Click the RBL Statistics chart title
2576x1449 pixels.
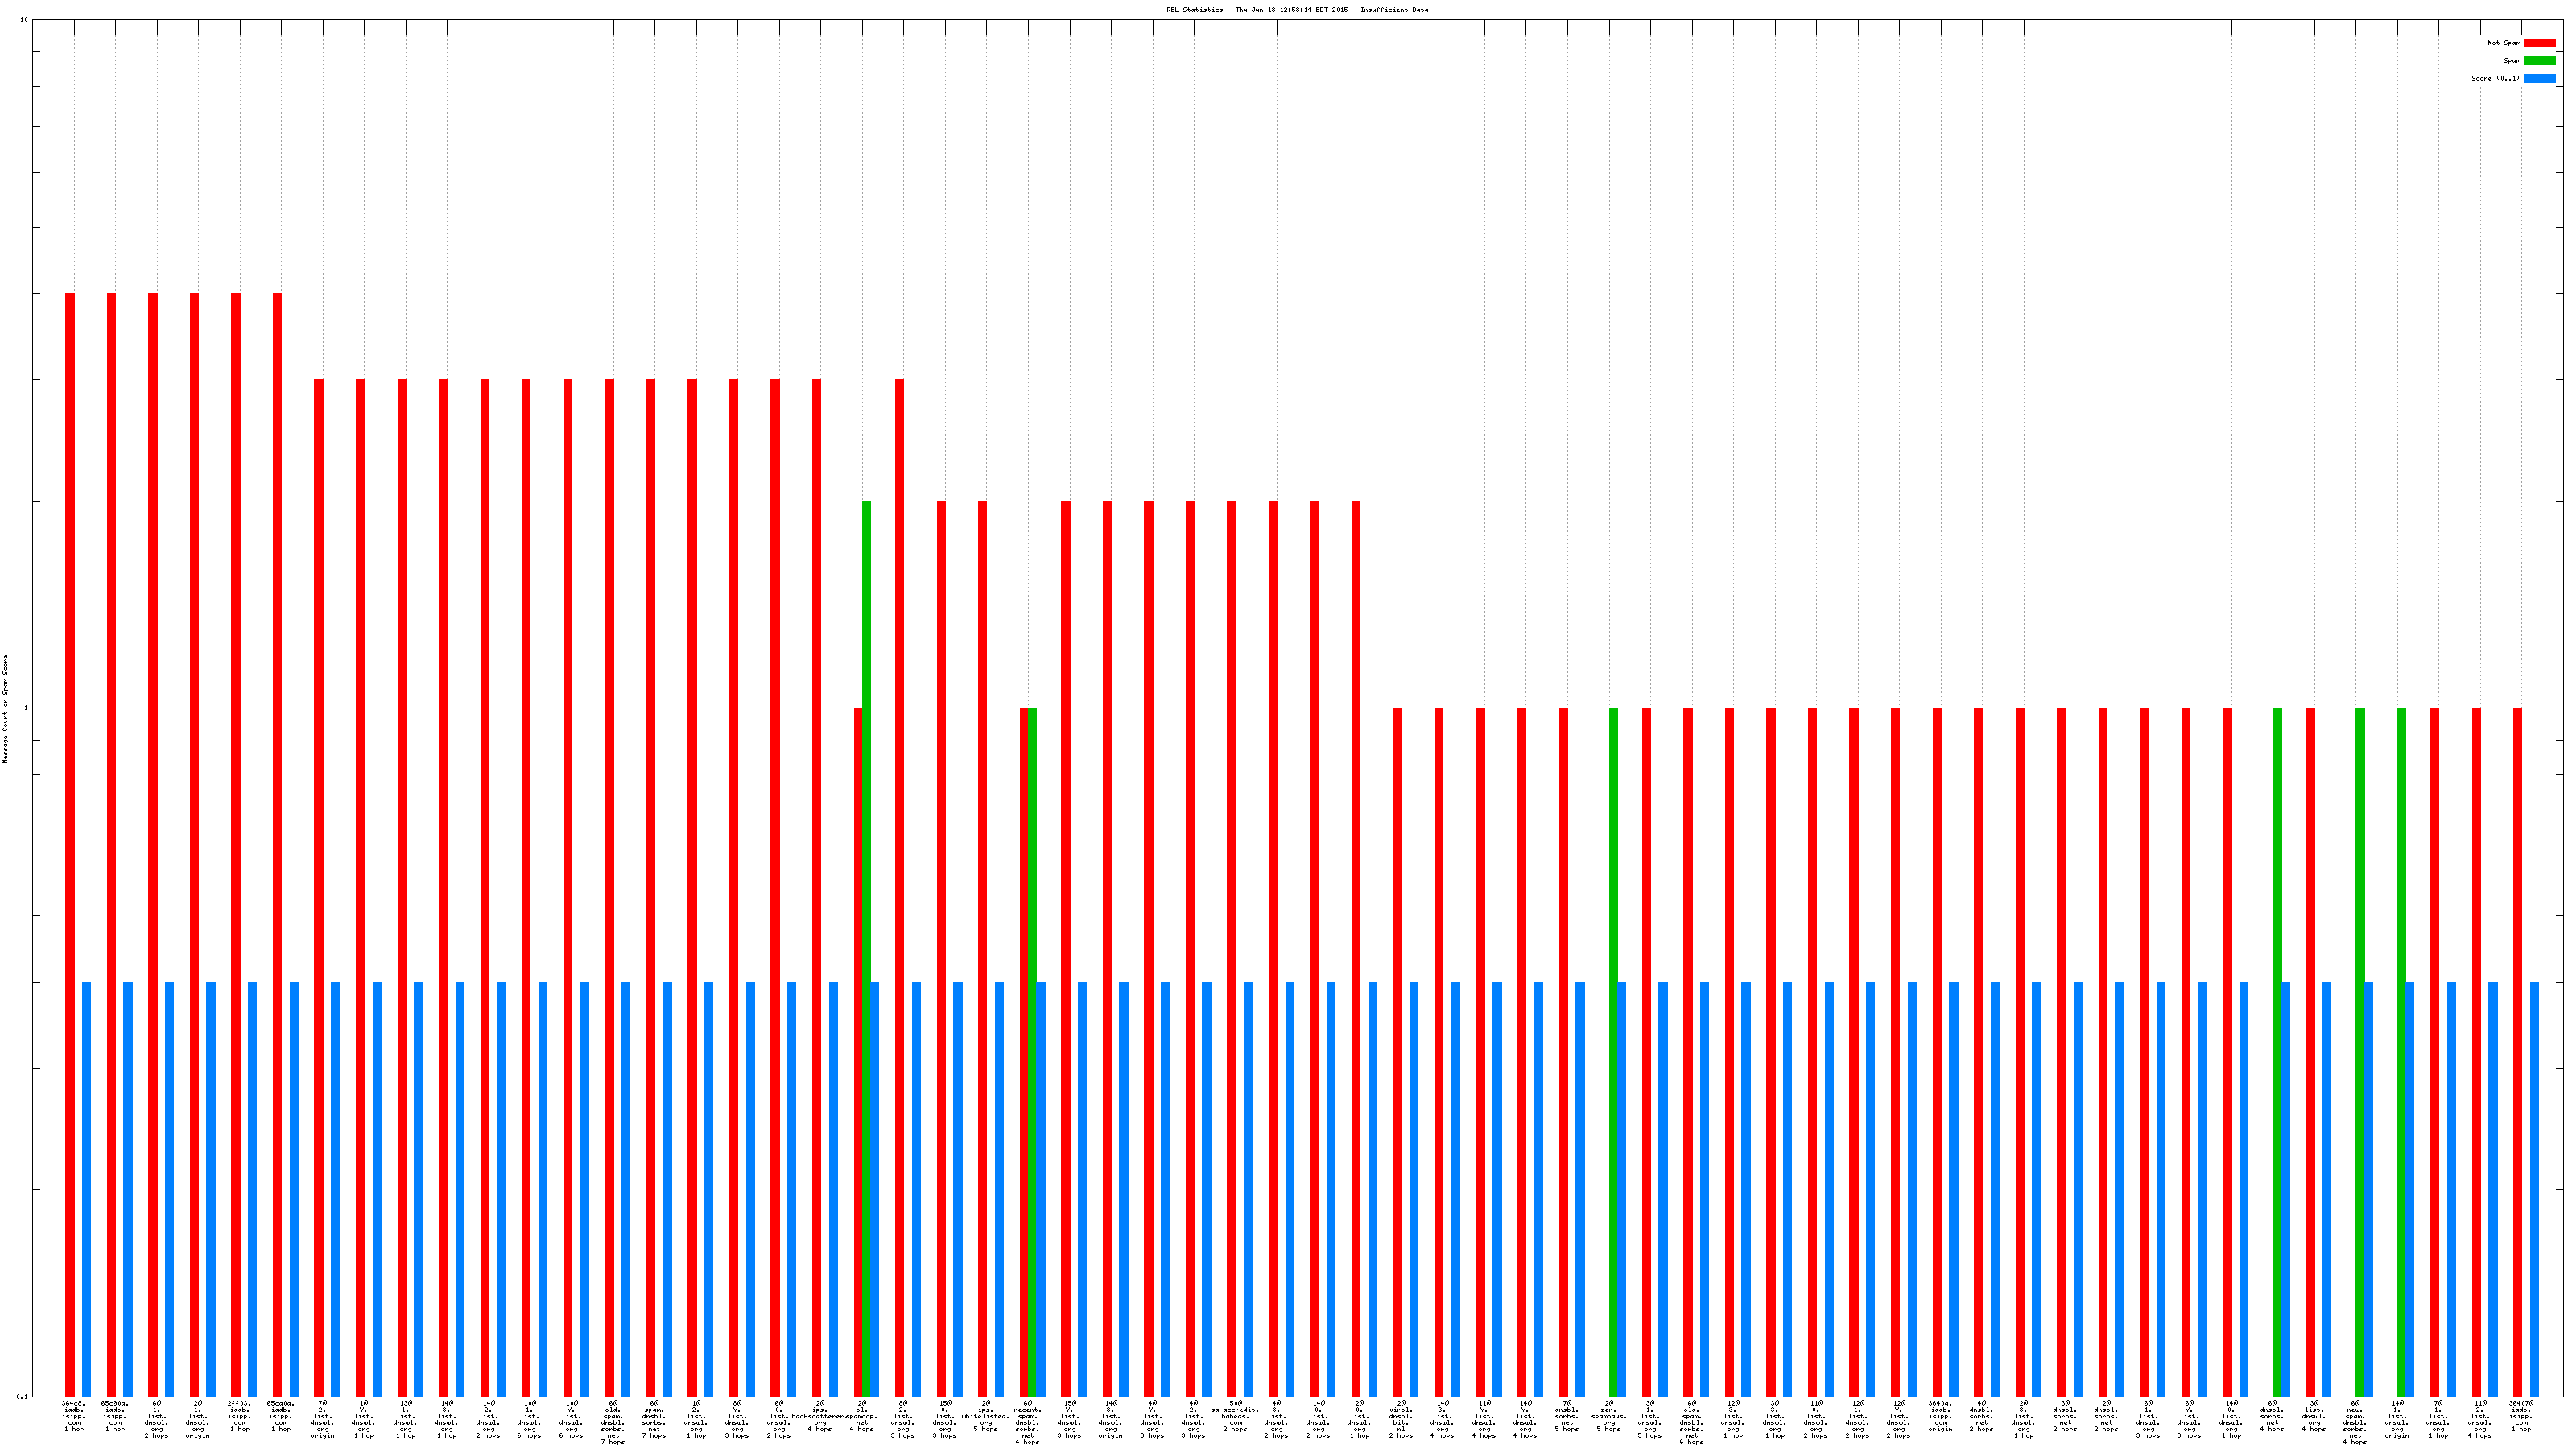pos(1296,10)
